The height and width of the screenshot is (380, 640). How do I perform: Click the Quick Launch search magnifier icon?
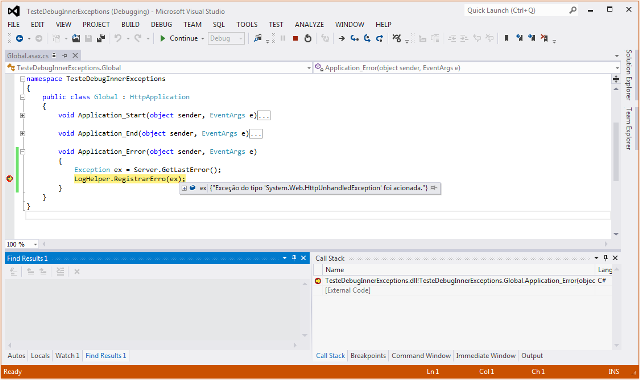573,10
